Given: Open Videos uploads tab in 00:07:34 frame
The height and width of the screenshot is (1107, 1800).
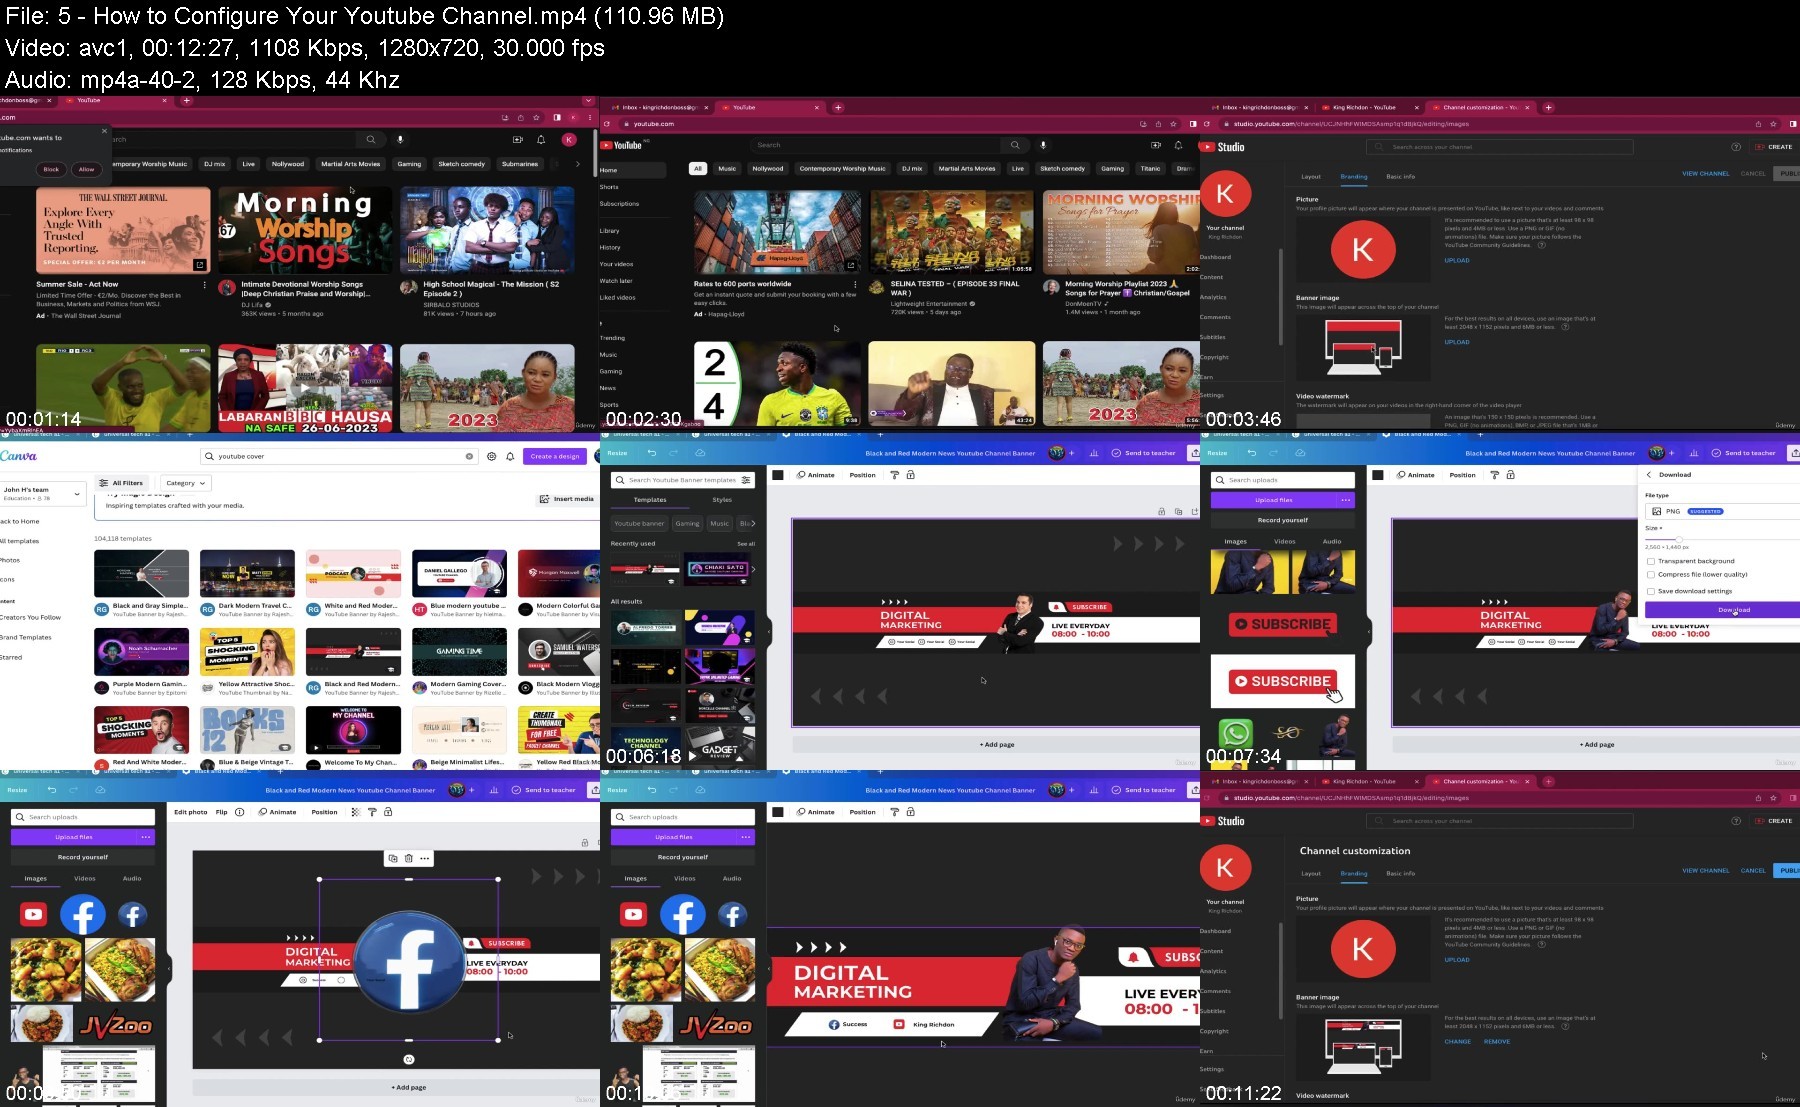Looking at the screenshot, I should [1284, 542].
